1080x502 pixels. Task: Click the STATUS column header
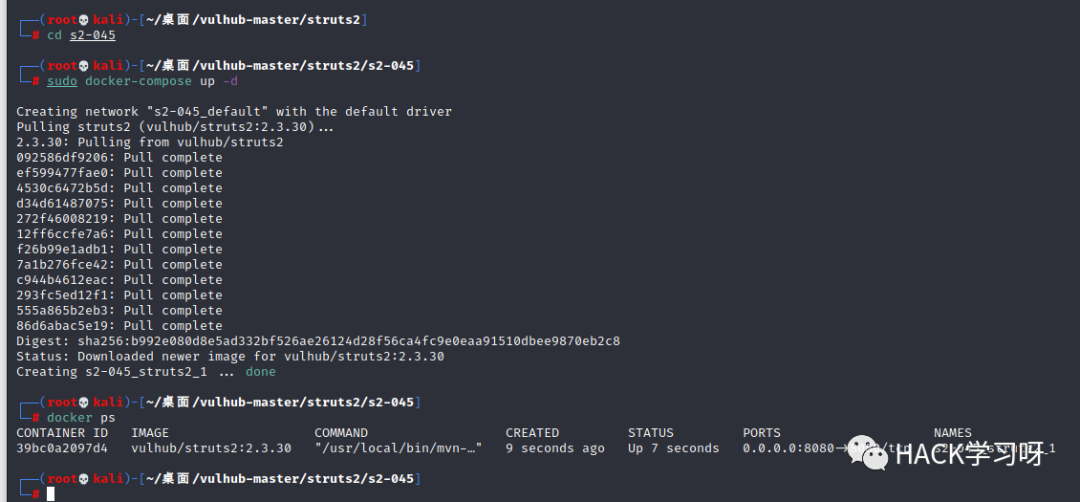650,433
